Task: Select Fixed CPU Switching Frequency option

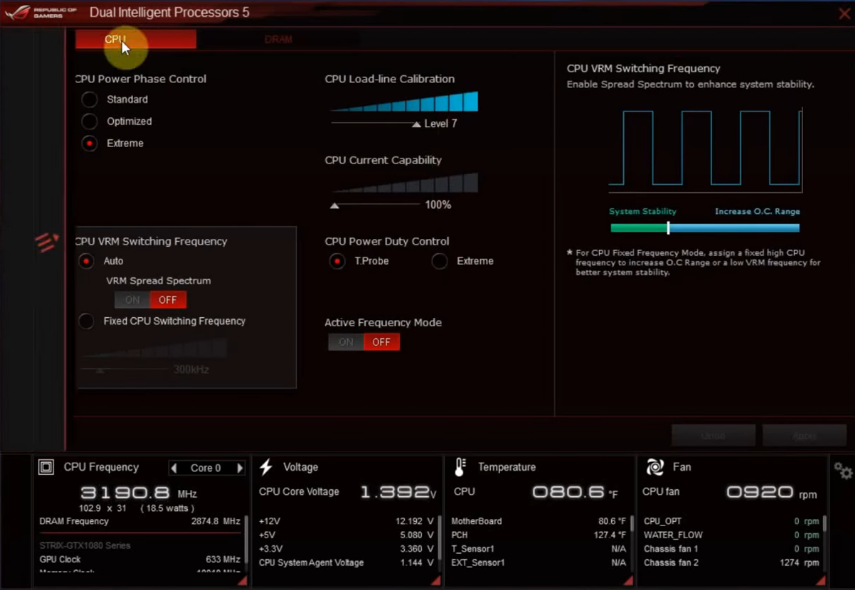Action: (x=86, y=321)
